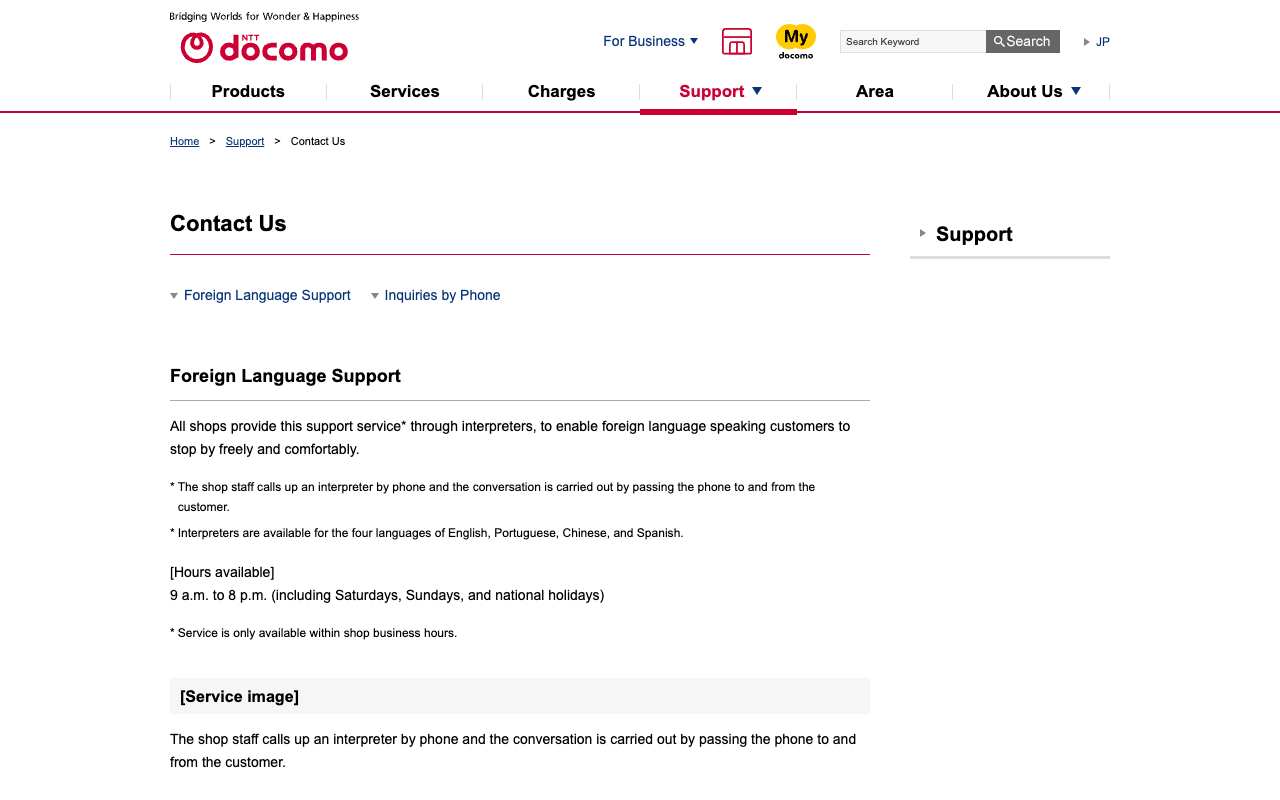Open the Services menu
1280x800 pixels.
click(405, 91)
